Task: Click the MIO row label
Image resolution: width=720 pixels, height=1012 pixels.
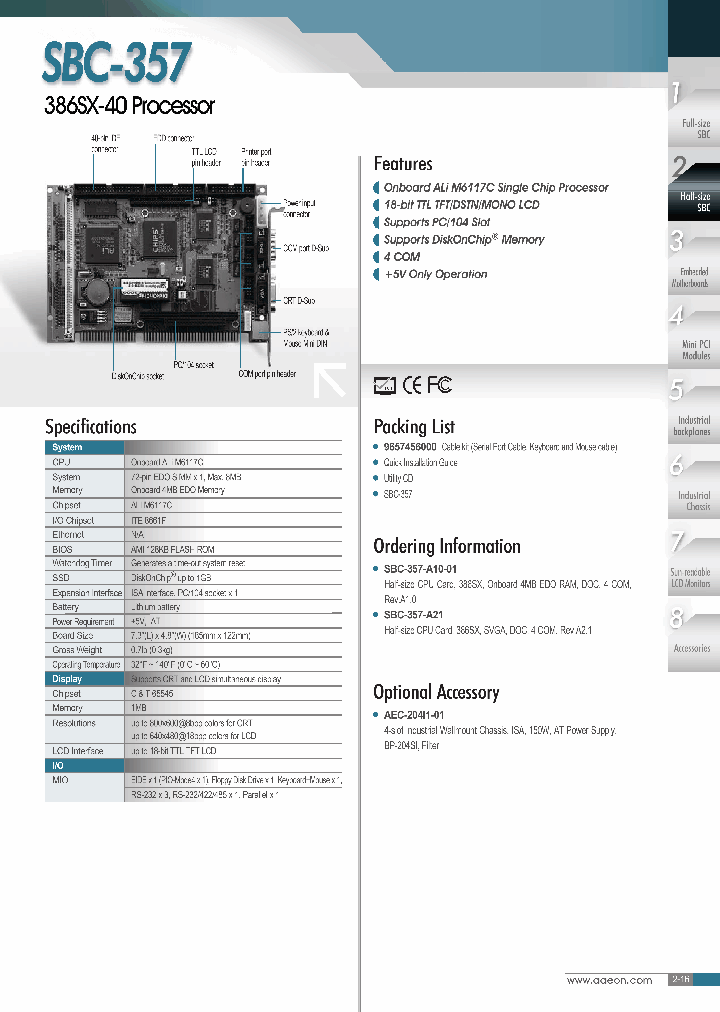Action: [60, 780]
